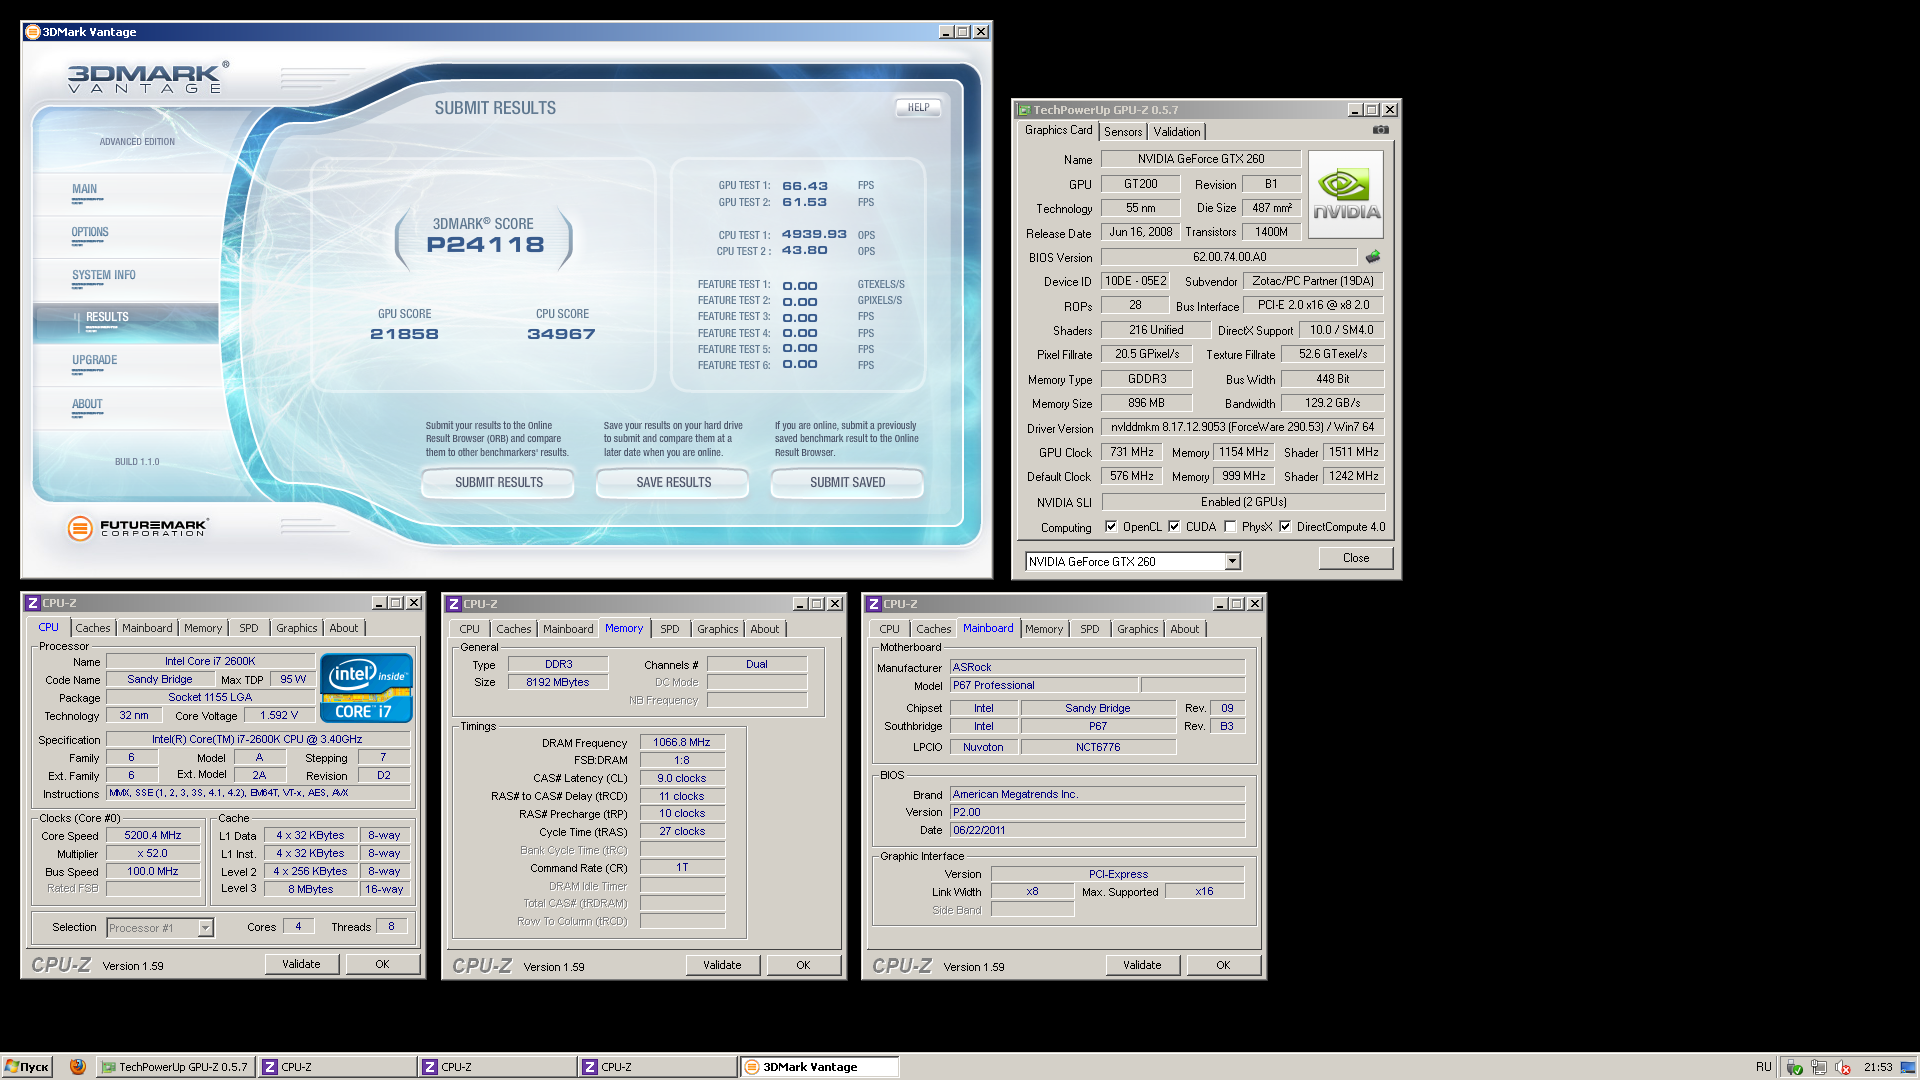The image size is (1920, 1080).
Task: Click the GPU name field NVIDIA GeForce GTX 260
Action: pyautogui.click(x=1200, y=159)
